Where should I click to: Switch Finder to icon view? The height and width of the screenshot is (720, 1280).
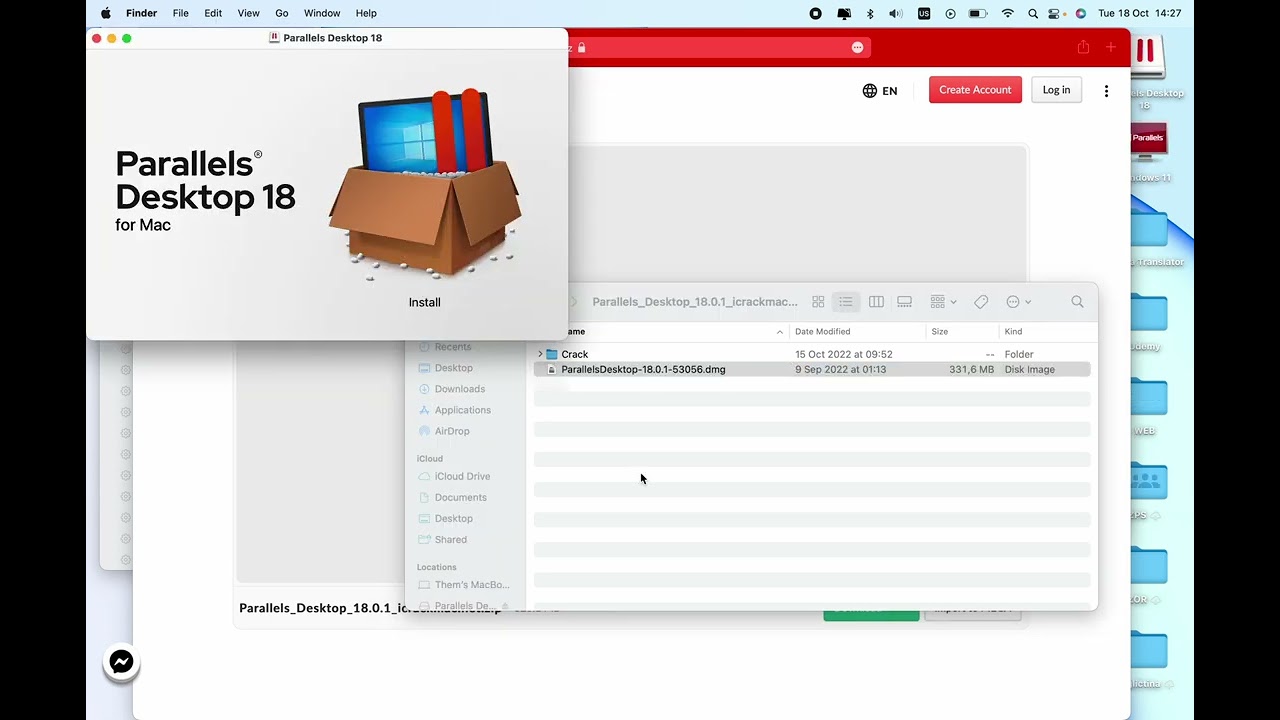pyautogui.click(x=818, y=302)
